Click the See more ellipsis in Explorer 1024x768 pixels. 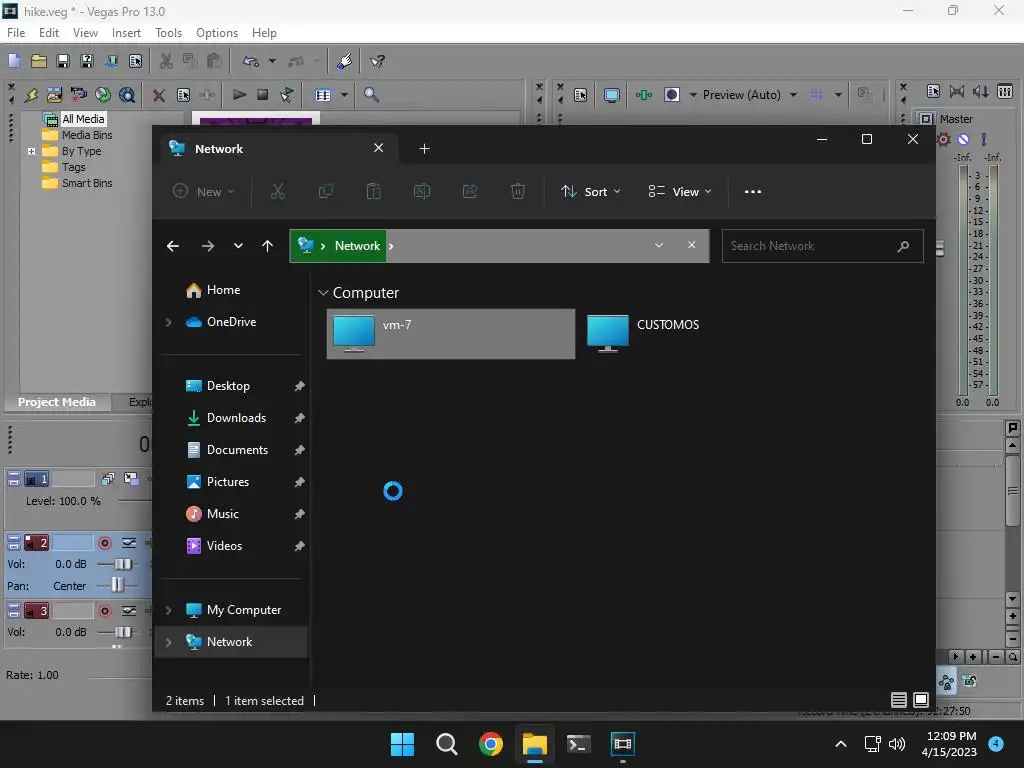(x=752, y=191)
